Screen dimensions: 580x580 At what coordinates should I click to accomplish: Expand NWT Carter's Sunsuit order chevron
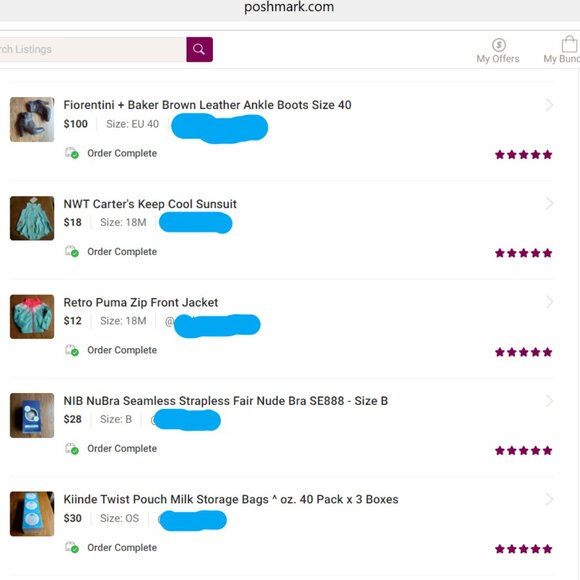(549, 203)
